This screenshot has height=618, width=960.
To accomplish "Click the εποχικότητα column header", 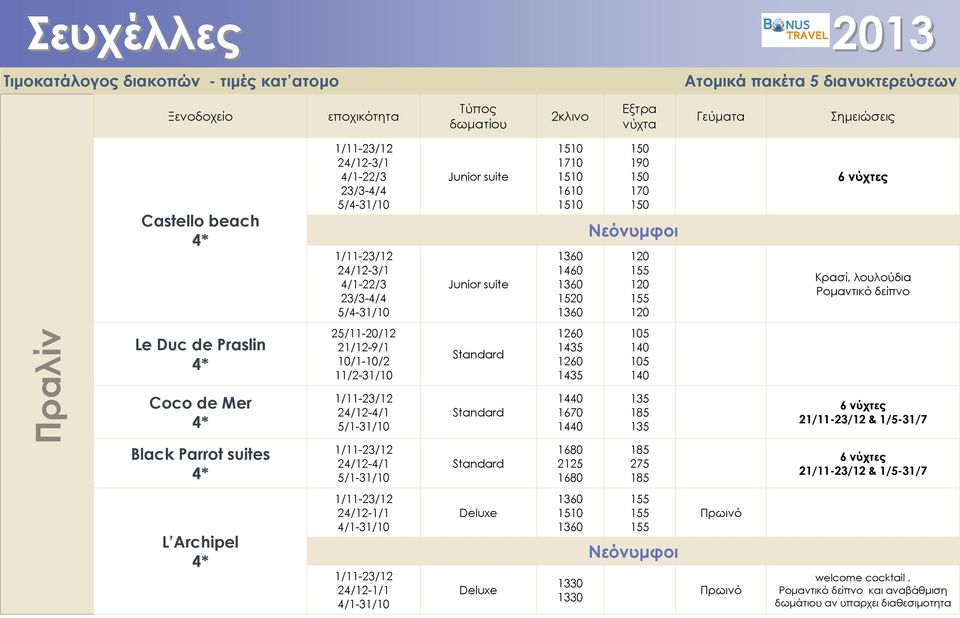I will point(363,117).
